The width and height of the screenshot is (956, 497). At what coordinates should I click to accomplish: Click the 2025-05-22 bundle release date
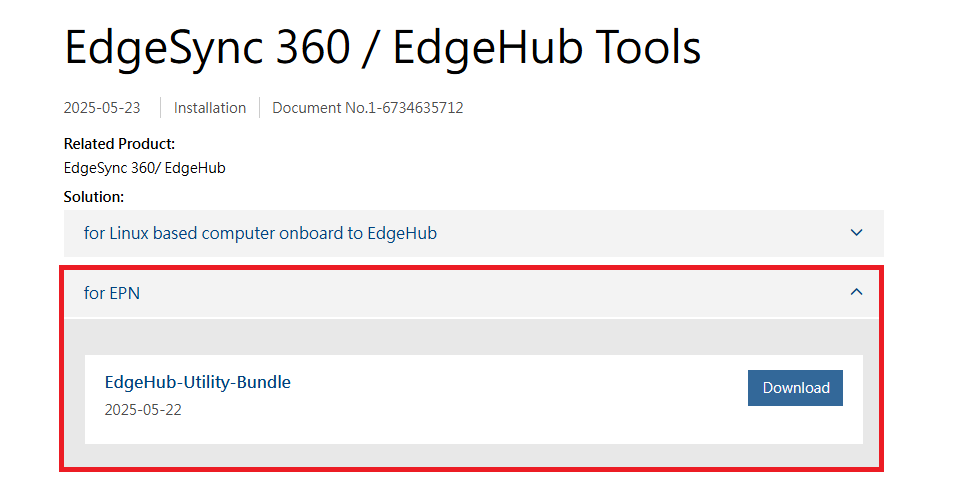tap(143, 410)
